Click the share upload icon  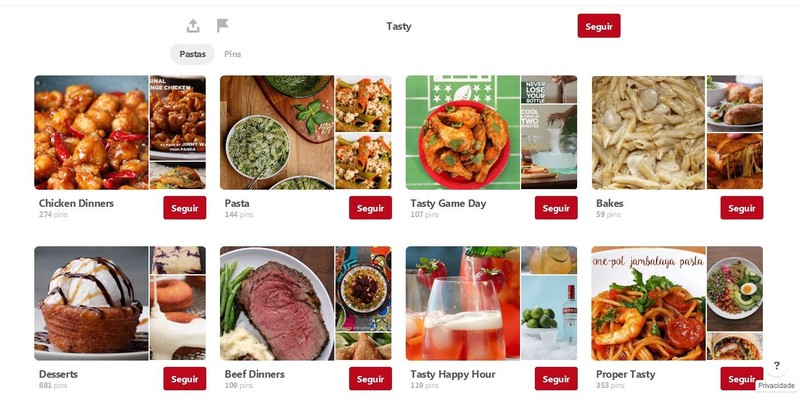pyautogui.click(x=193, y=26)
